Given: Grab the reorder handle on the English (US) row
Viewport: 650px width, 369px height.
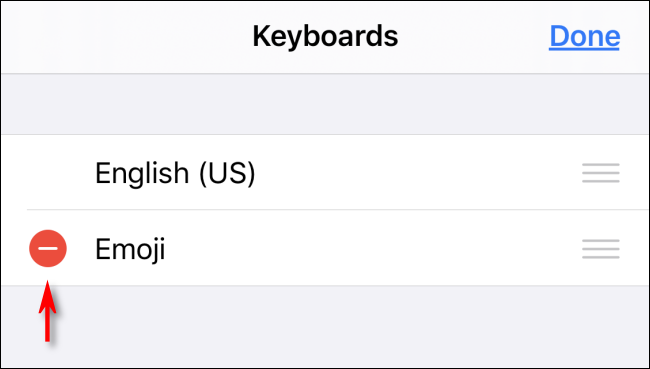Looking at the screenshot, I should pyautogui.click(x=601, y=173).
